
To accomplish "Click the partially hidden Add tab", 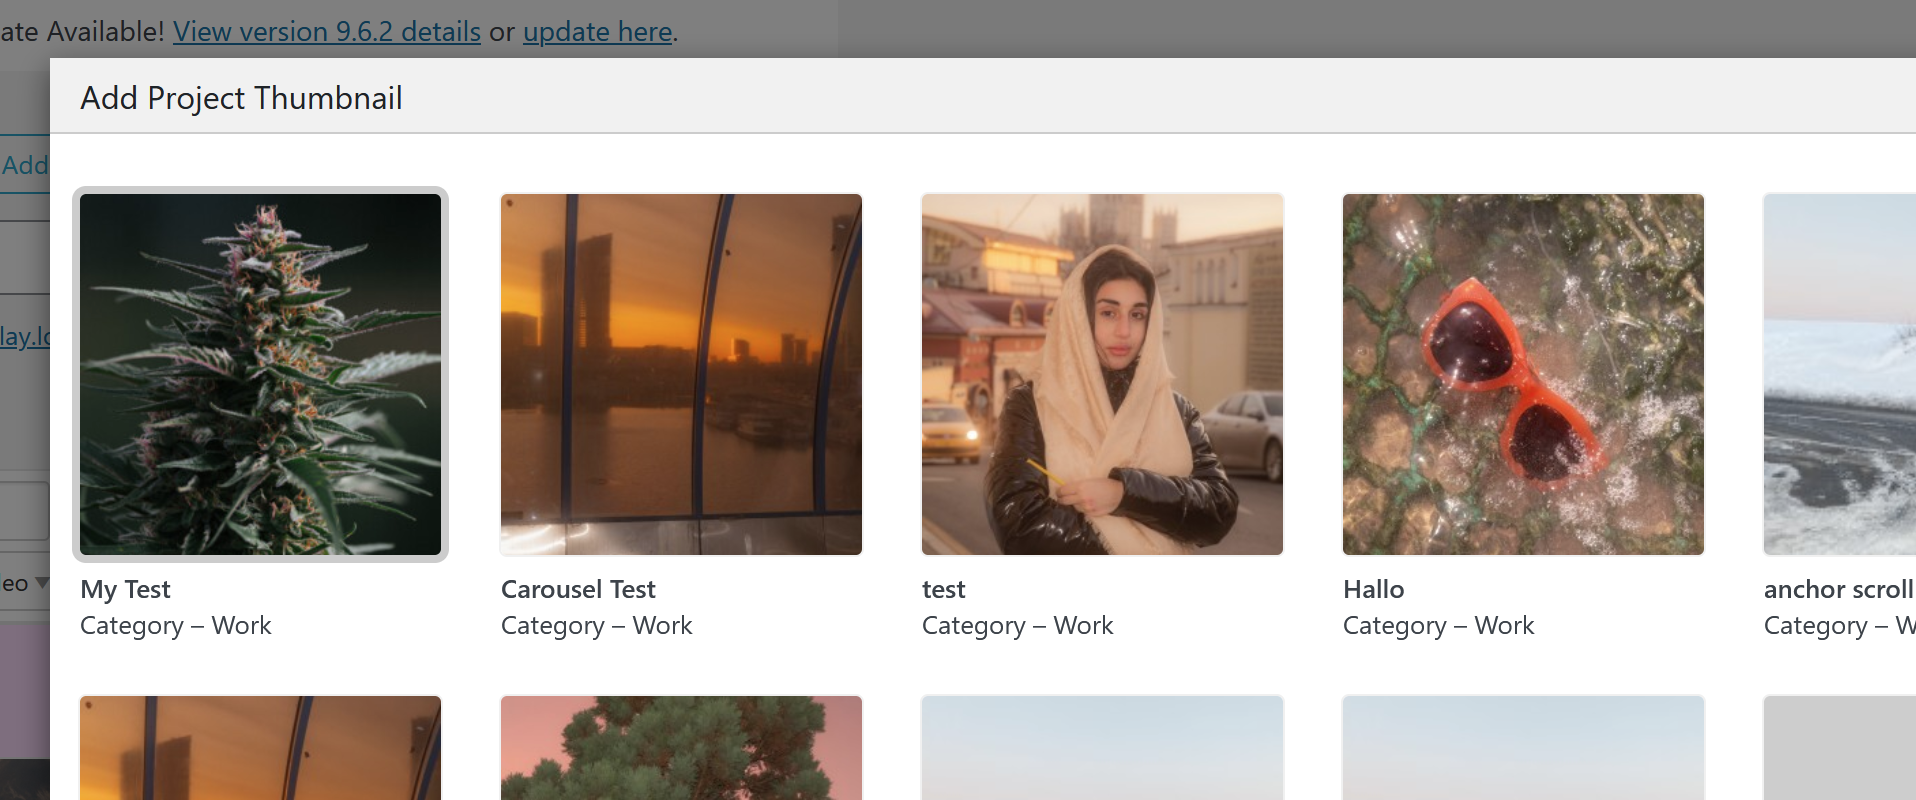I will pyautogui.click(x=24, y=165).
